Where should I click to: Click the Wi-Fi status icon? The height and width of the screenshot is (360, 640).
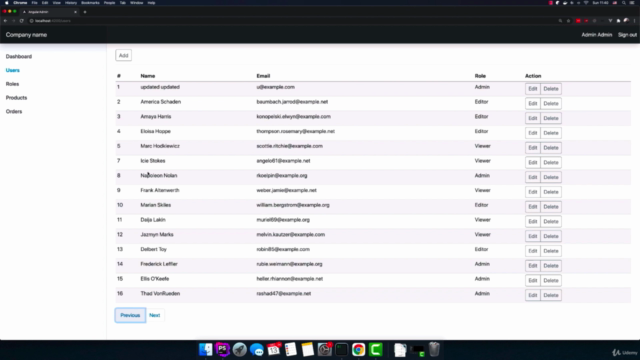click(586, 3)
